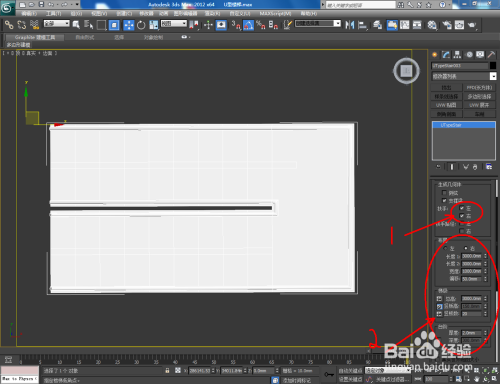Open the modifier list dropdown arrow
The image size is (500, 384).
pyautogui.click(x=493, y=76)
